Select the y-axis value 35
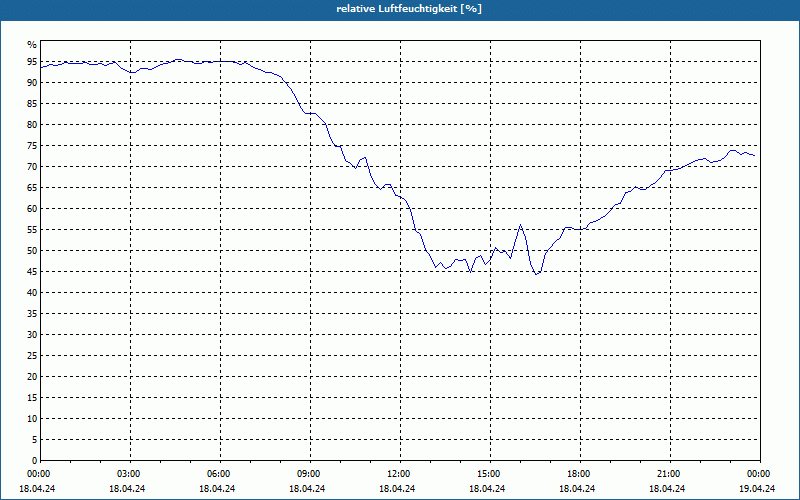 point(32,314)
